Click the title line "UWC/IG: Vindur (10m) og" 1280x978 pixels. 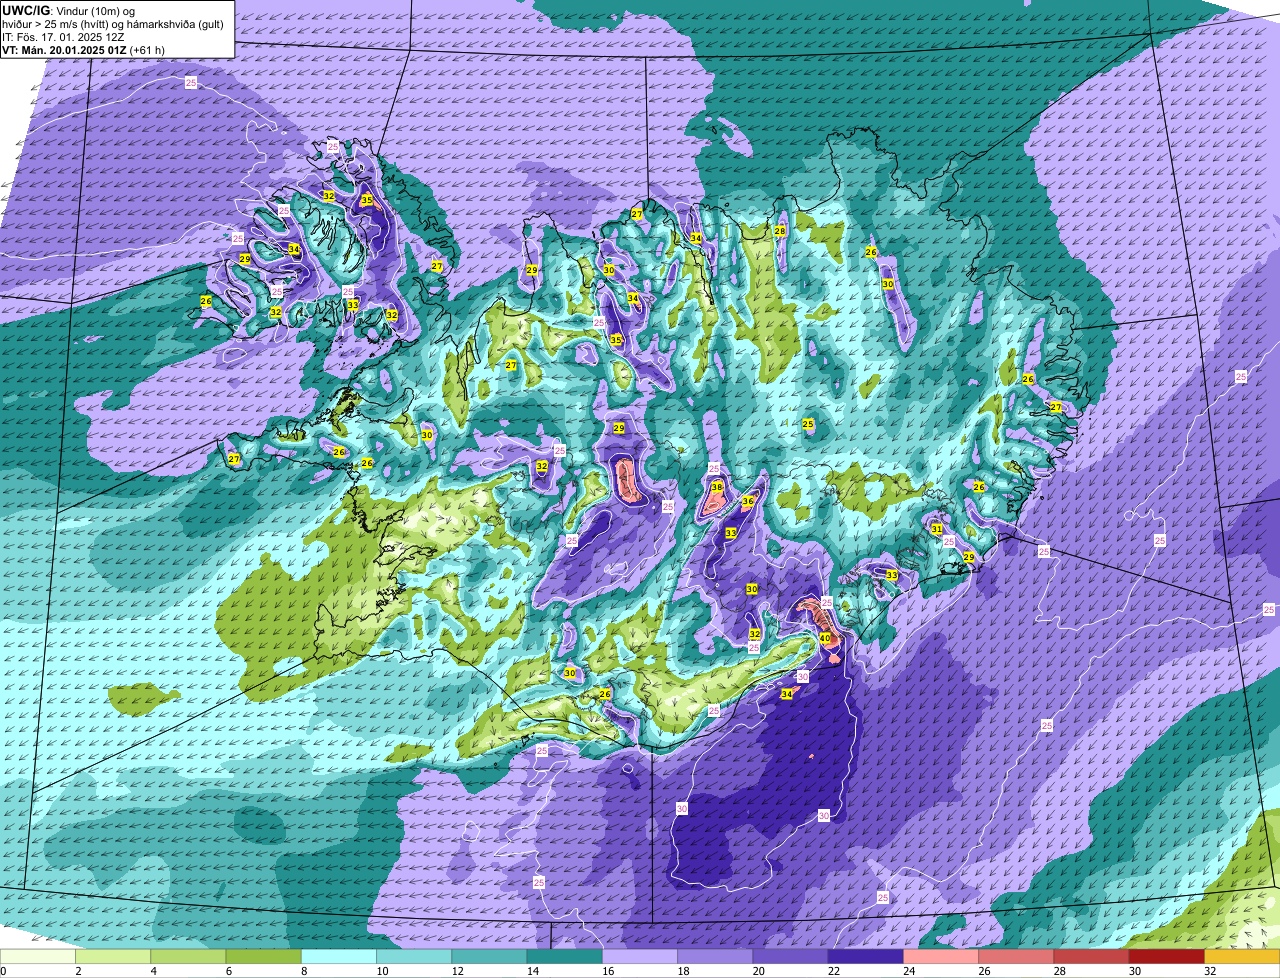pos(69,10)
